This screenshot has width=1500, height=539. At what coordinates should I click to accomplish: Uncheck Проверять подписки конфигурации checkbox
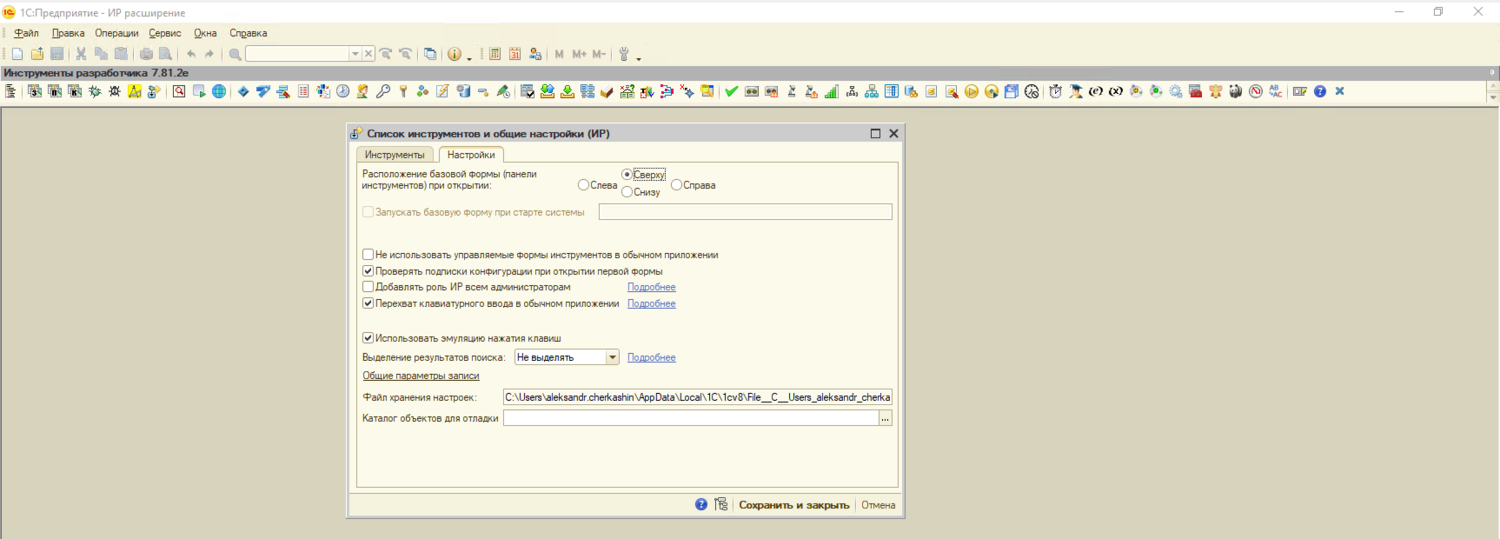click(x=368, y=271)
